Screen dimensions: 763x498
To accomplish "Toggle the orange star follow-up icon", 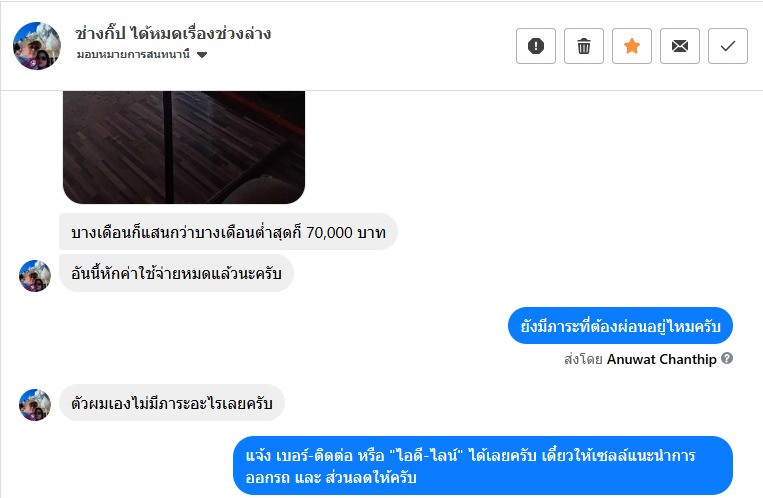I will [x=632, y=46].
